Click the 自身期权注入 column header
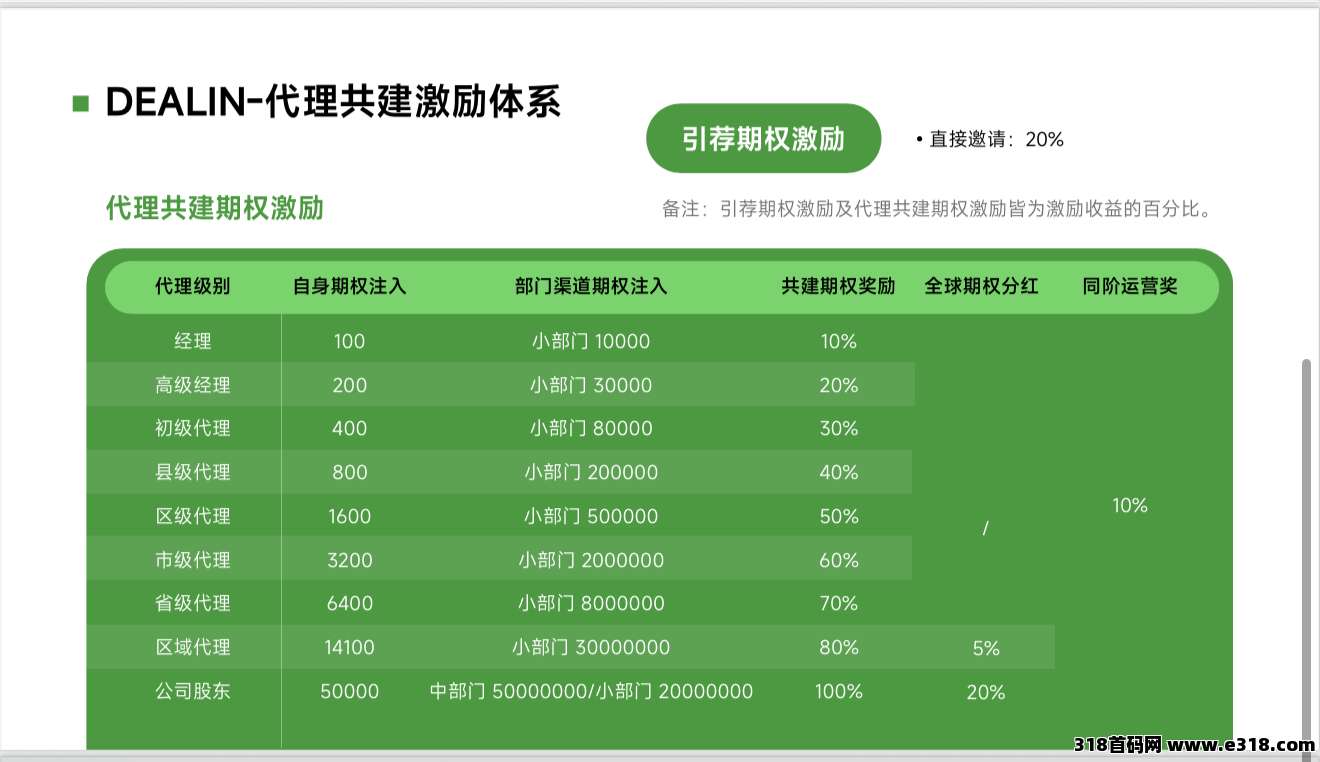1320x762 pixels. pos(349,286)
